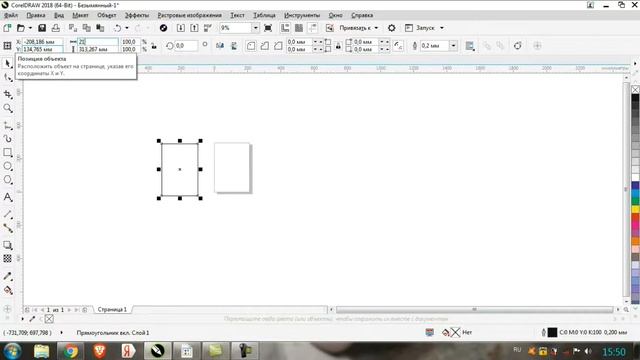Select the Shape edit tool
The height and width of the screenshot is (360, 640).
(8, 78)
